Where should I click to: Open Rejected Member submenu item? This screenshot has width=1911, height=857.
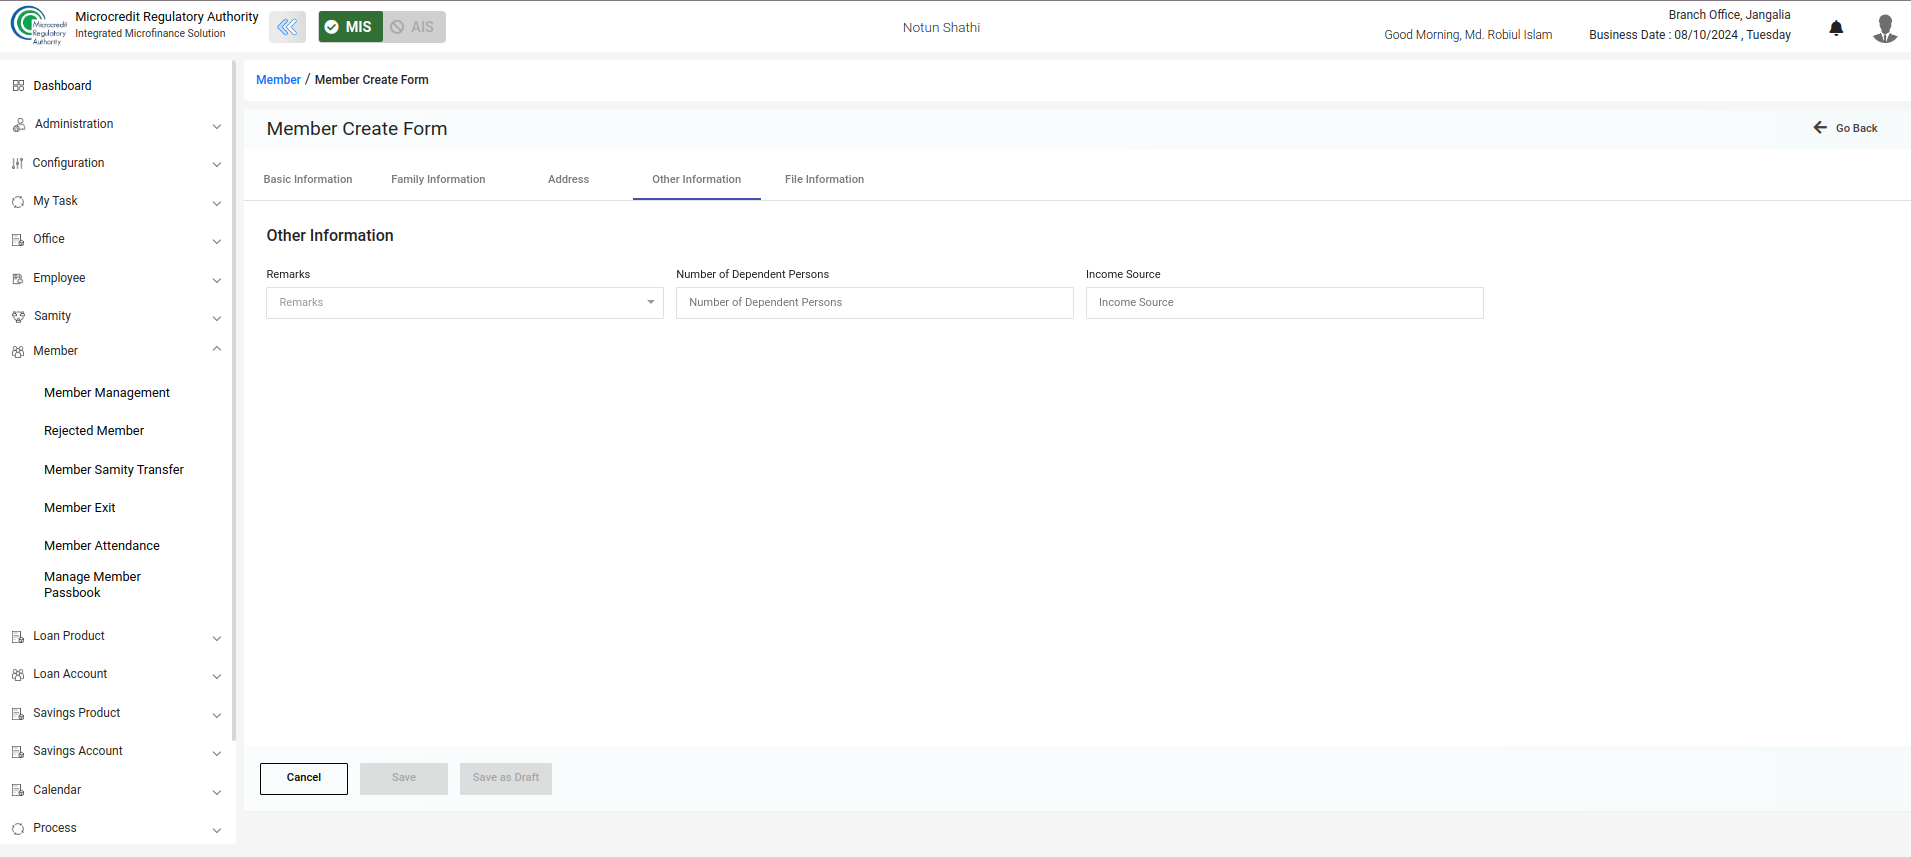pyautogui.click(x=94, y=431)
